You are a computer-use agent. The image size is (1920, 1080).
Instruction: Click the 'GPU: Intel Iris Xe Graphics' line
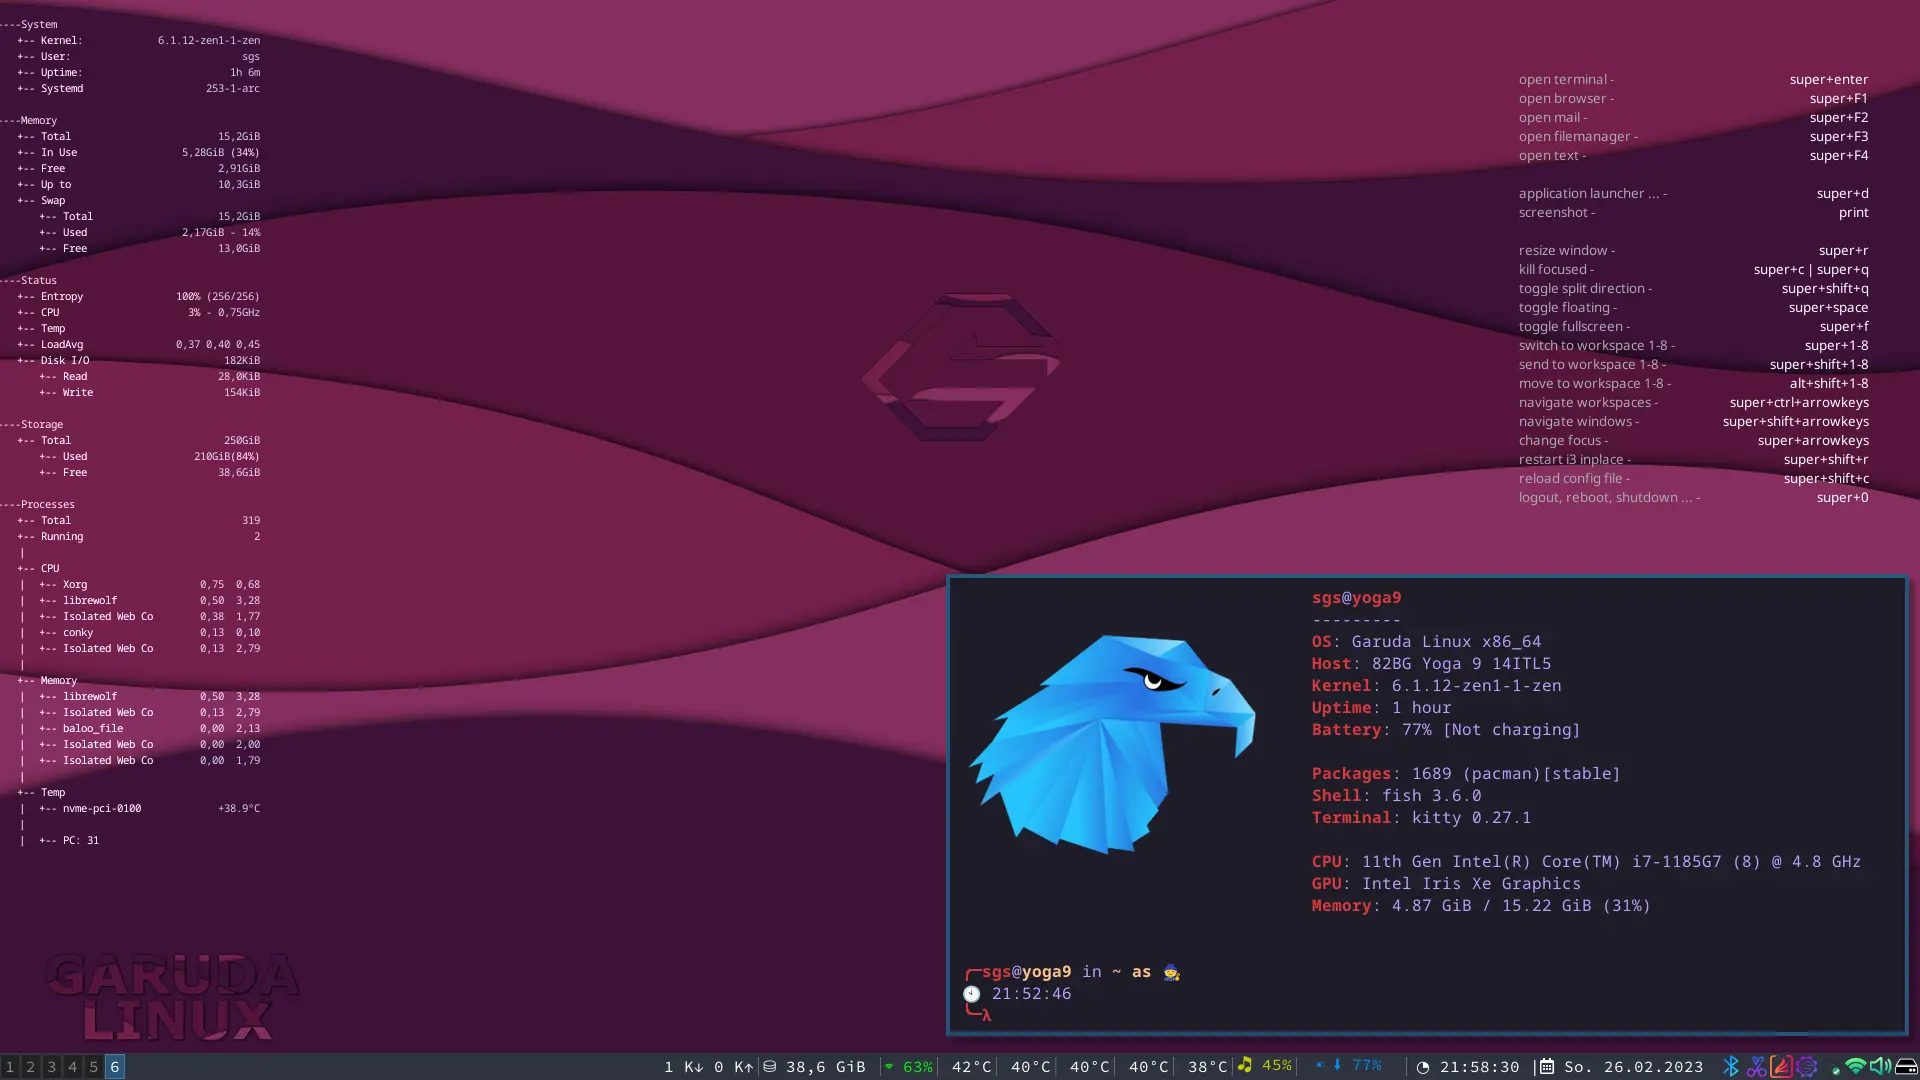pos(1446,884)
